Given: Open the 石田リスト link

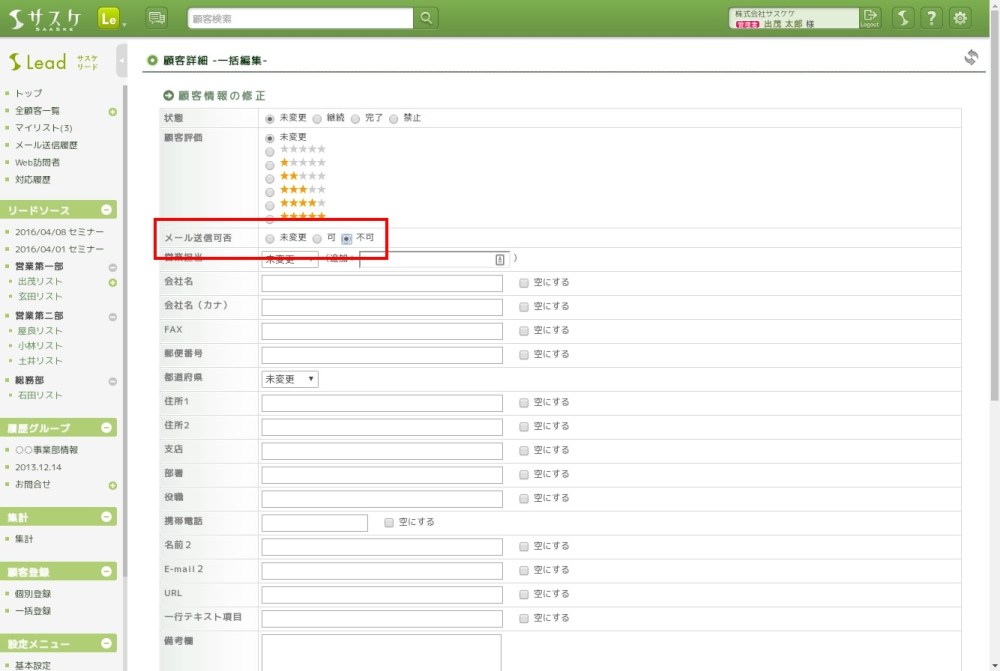Looking at the screenshot, I should coord(40,395).
